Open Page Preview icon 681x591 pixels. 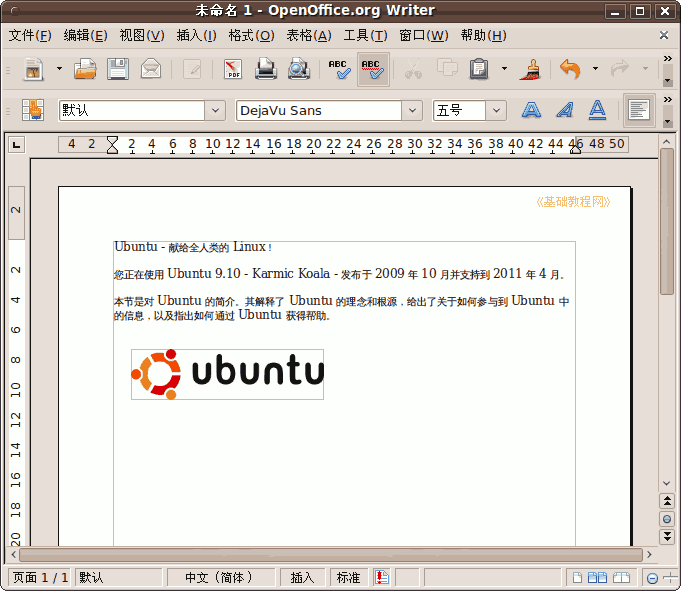coord(298,69)
